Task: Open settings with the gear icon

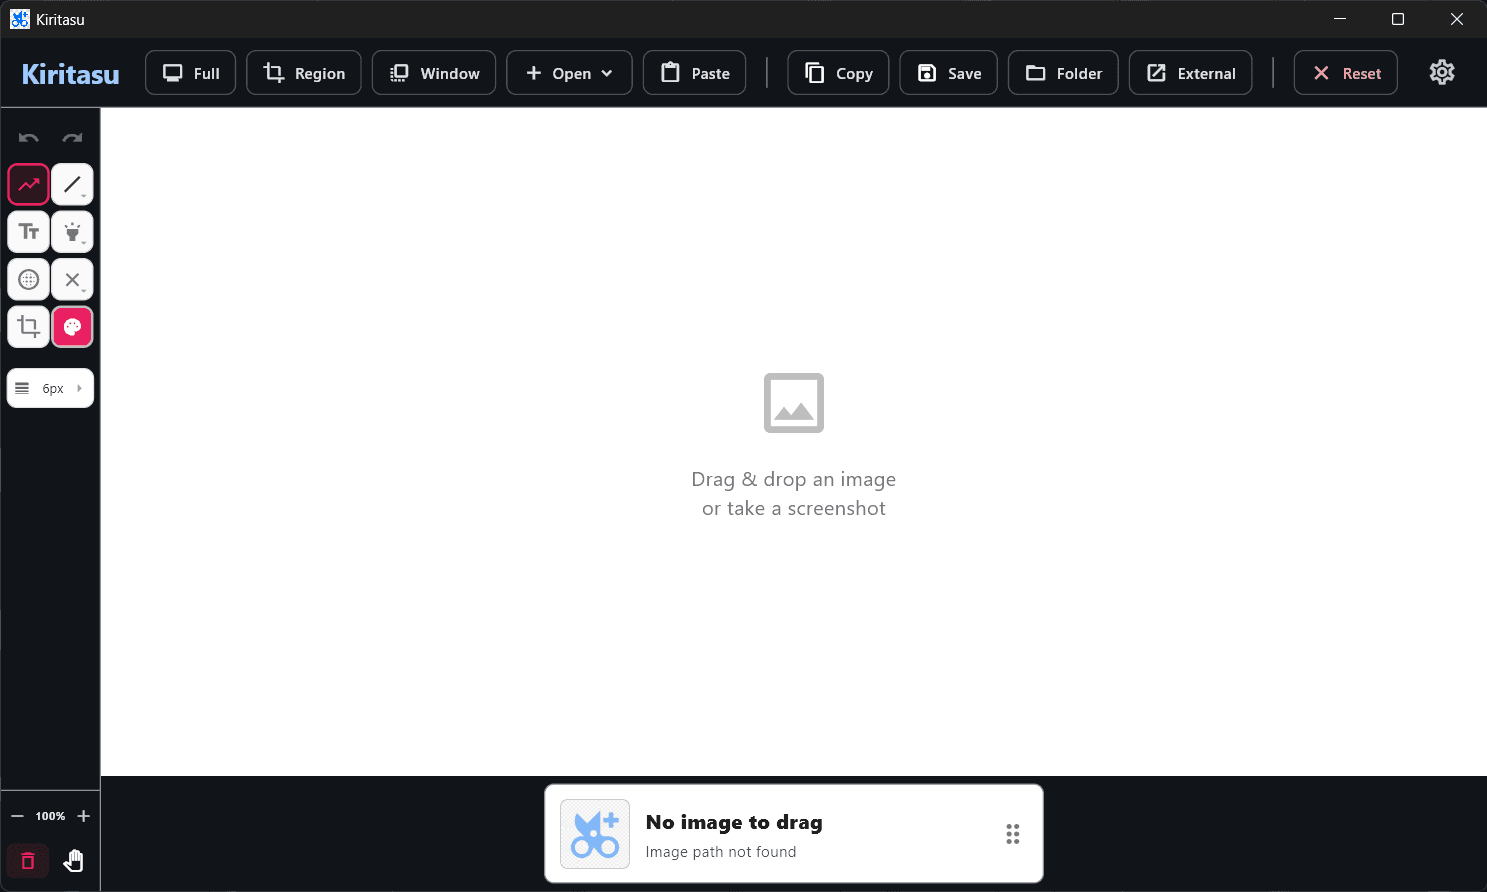Action: 1441,73
